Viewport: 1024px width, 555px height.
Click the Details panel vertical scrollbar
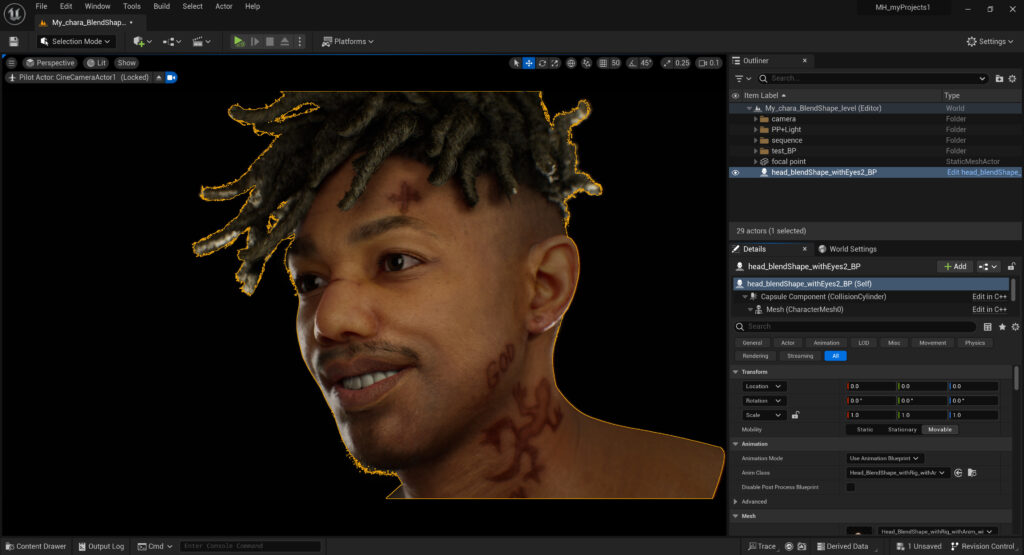[1018, 380]
